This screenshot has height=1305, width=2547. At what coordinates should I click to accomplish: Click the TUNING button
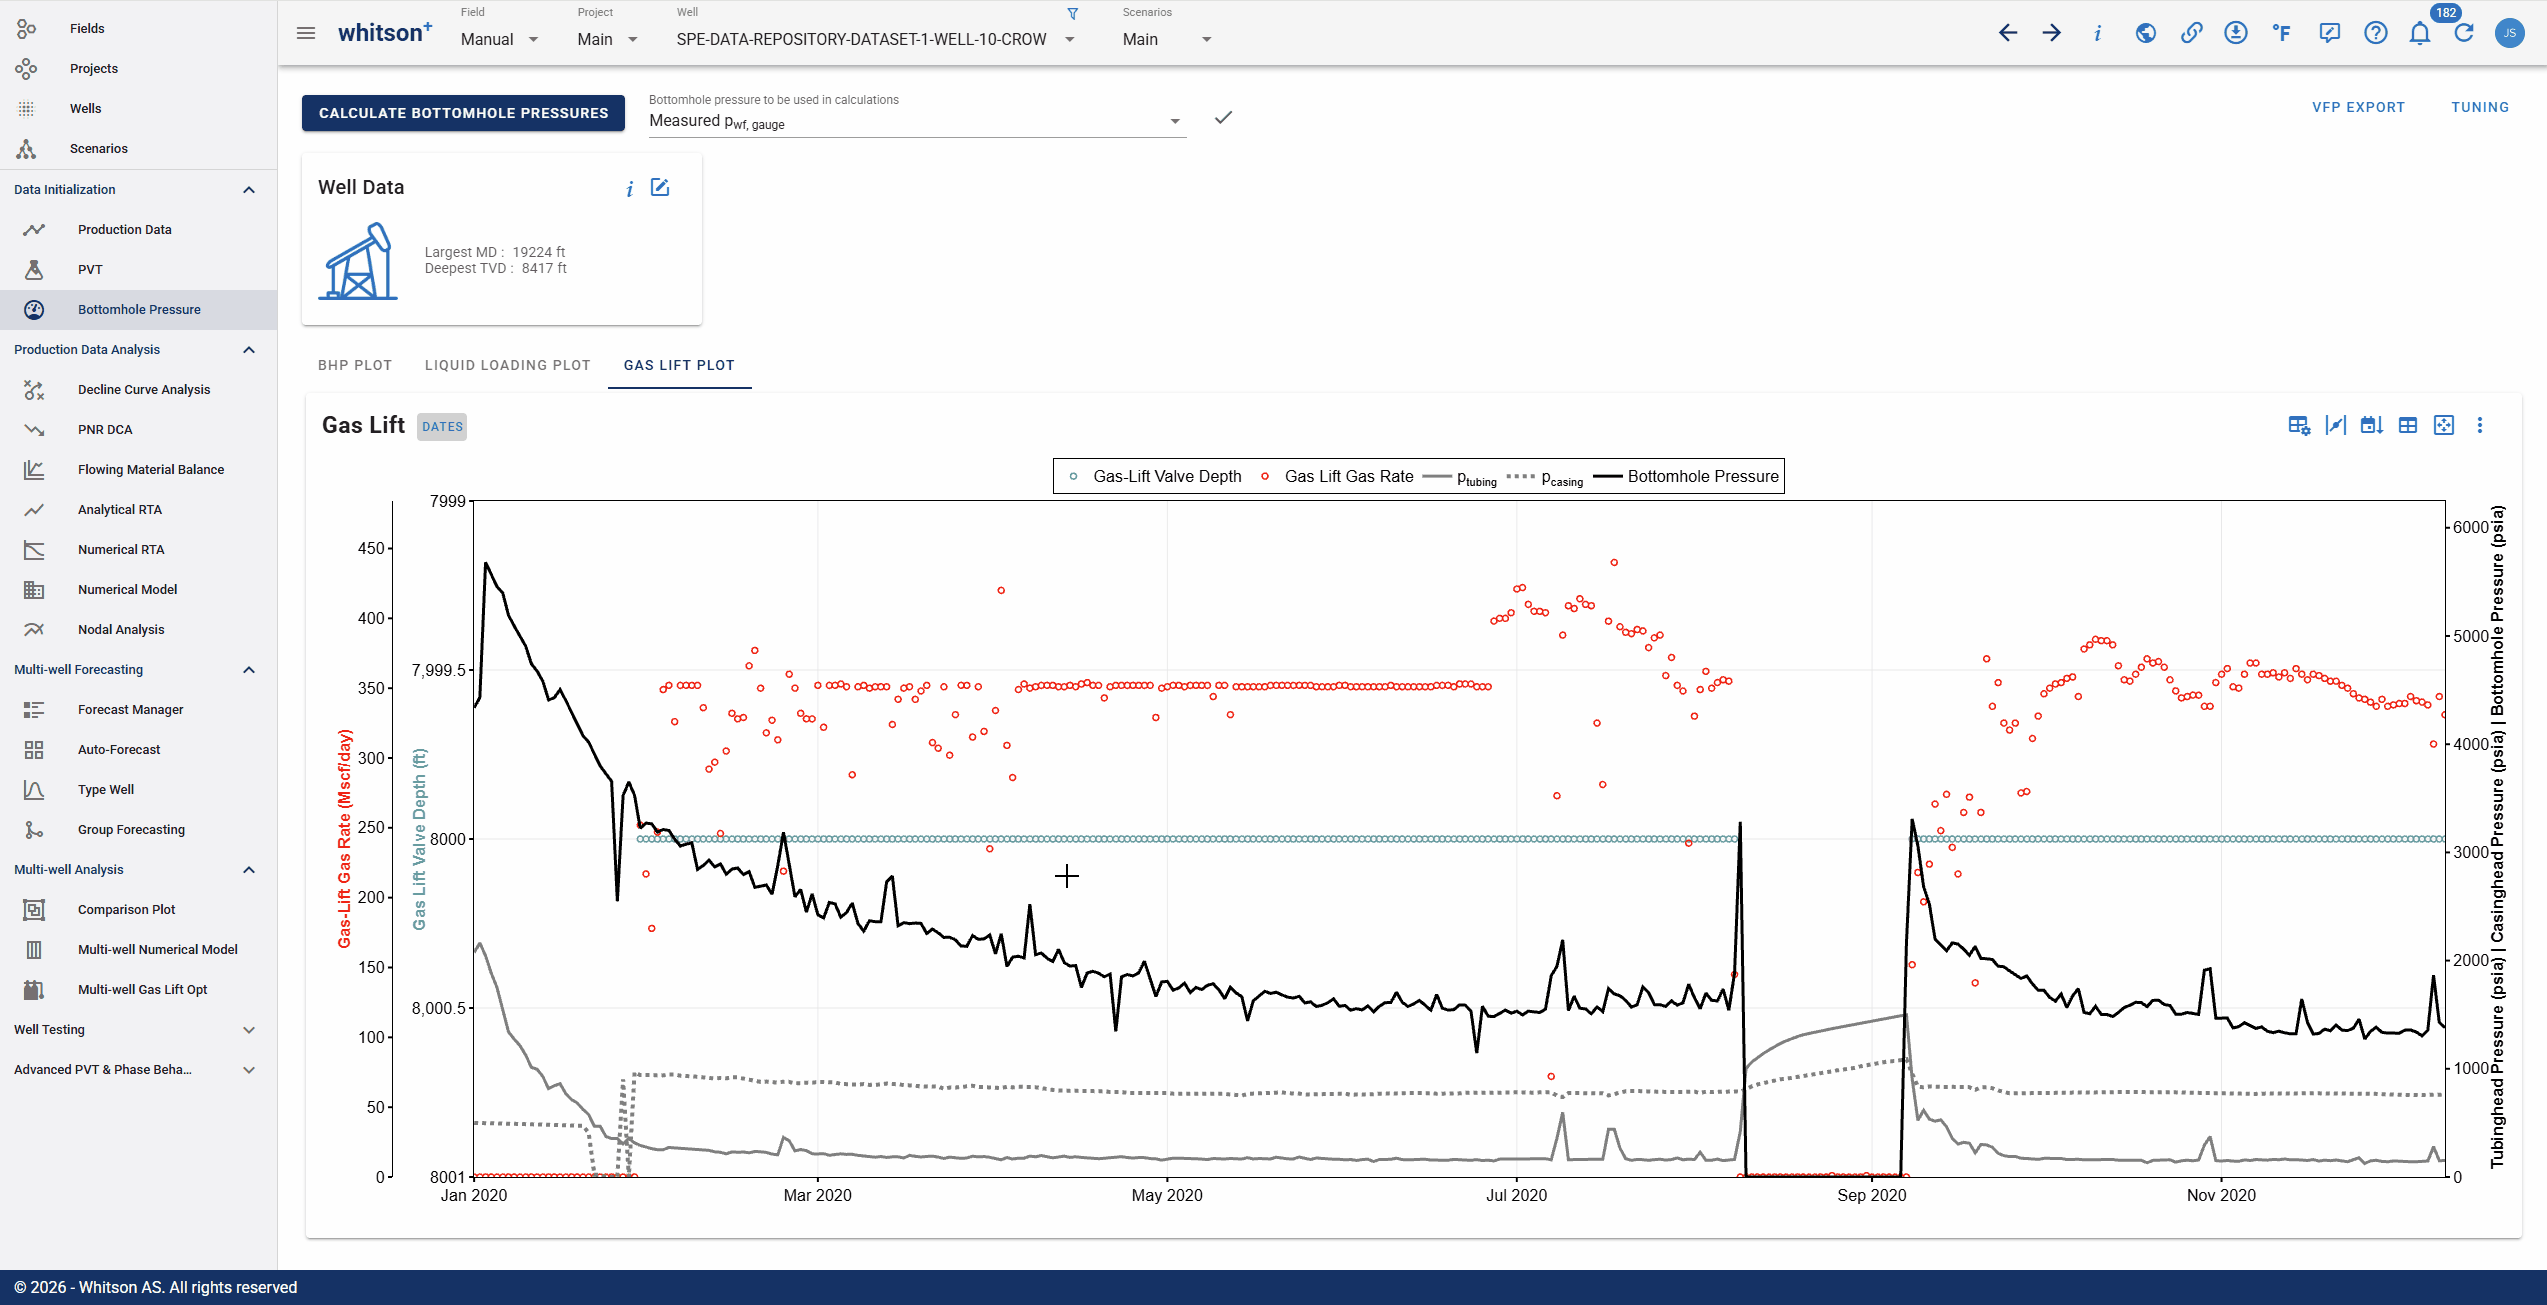click(x=2480, y=107)
